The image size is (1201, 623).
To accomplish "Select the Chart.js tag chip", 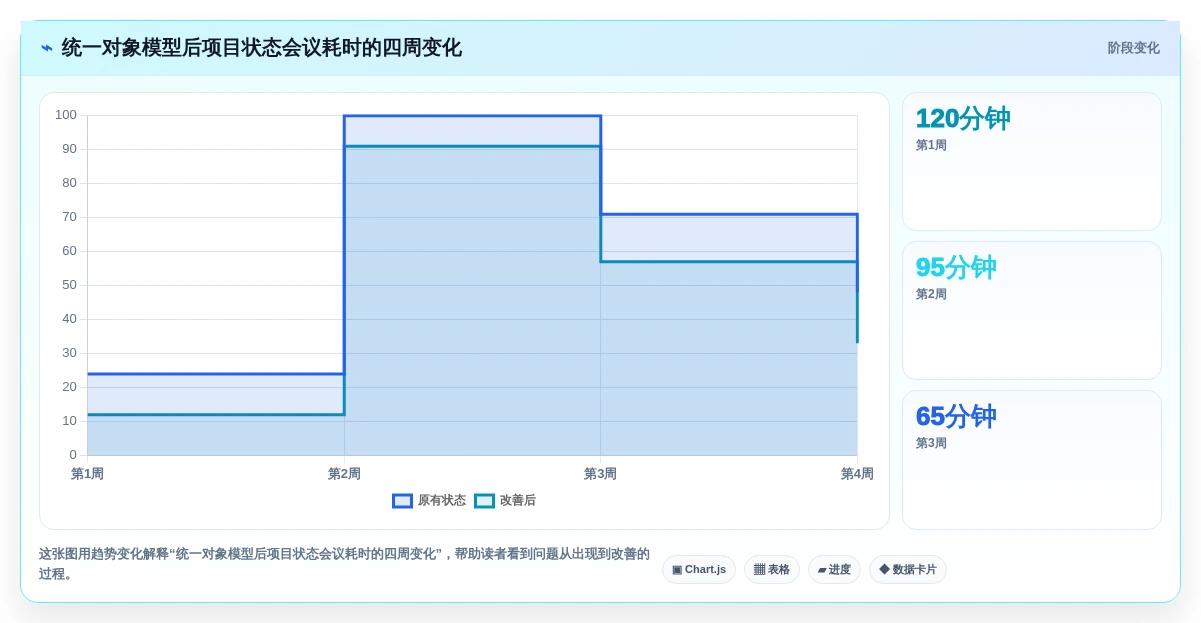I will [x=699, y=570].
